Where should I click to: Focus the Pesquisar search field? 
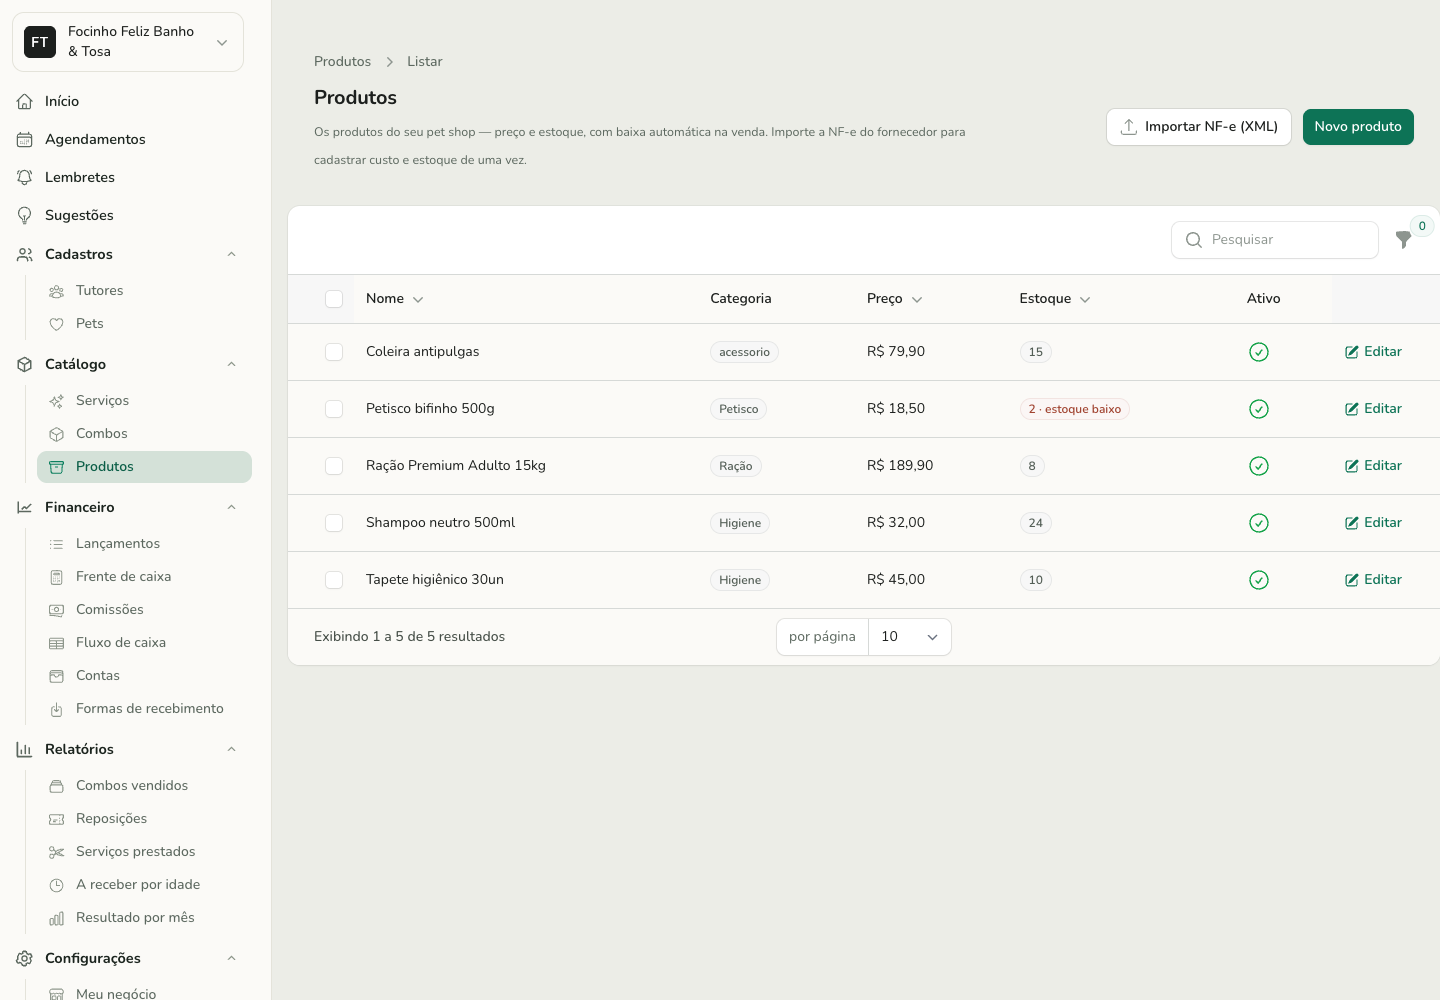(1275, 240)
